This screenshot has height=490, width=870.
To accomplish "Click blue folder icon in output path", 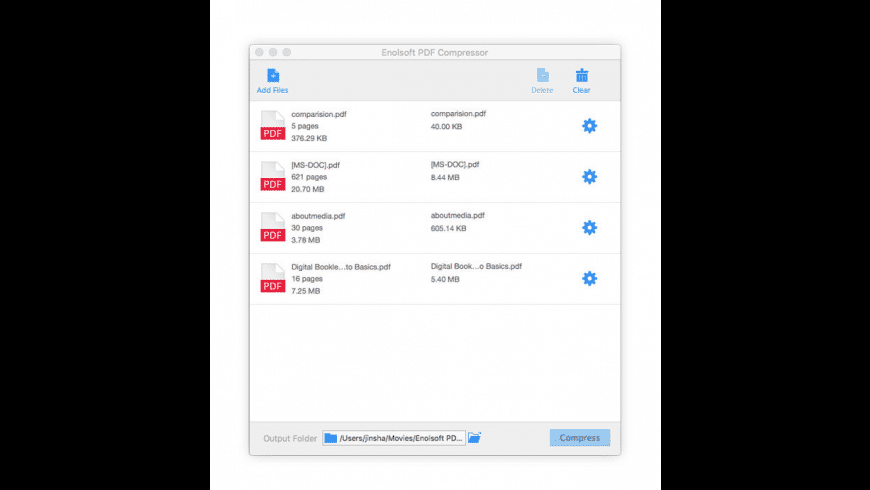I will tap(331, 438).
